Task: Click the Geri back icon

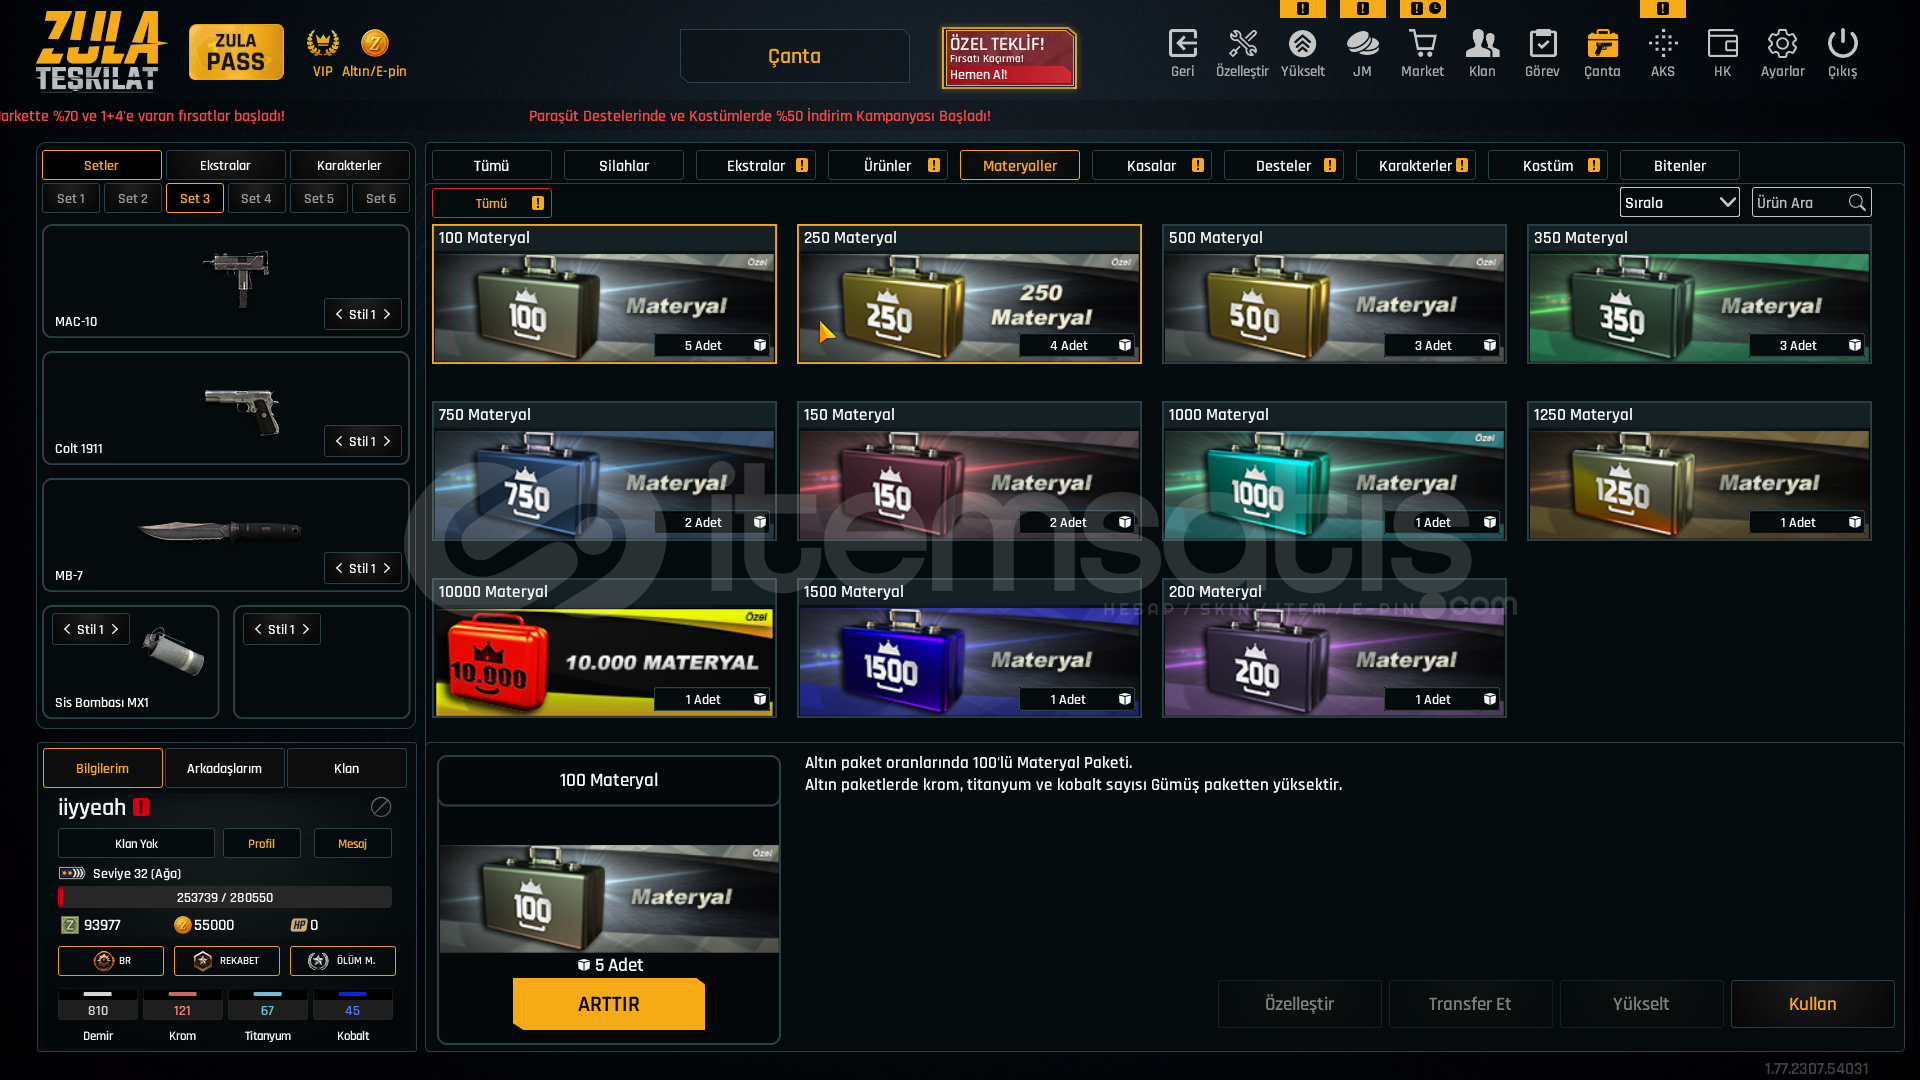Action: point(1183,44)
